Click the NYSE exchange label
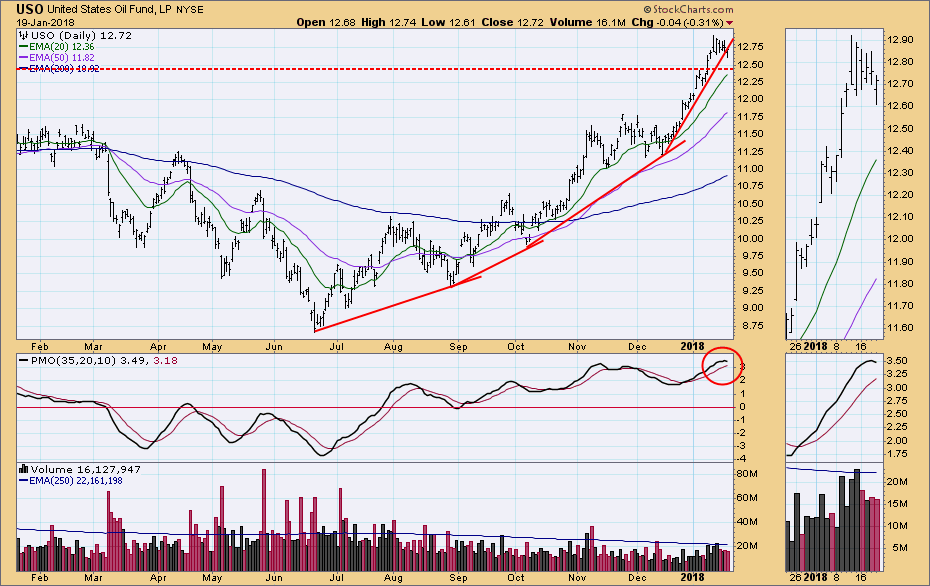Image resolution: width=930 pixels, height=586 pixels. pos(190,9)
